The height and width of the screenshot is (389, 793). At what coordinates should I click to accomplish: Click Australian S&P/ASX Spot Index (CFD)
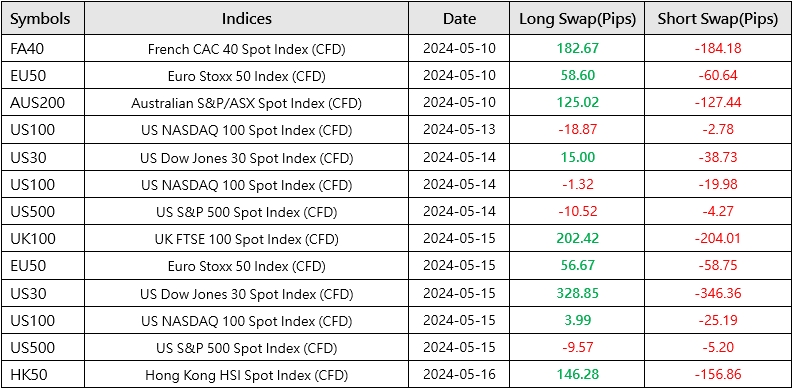click(247, 103)
